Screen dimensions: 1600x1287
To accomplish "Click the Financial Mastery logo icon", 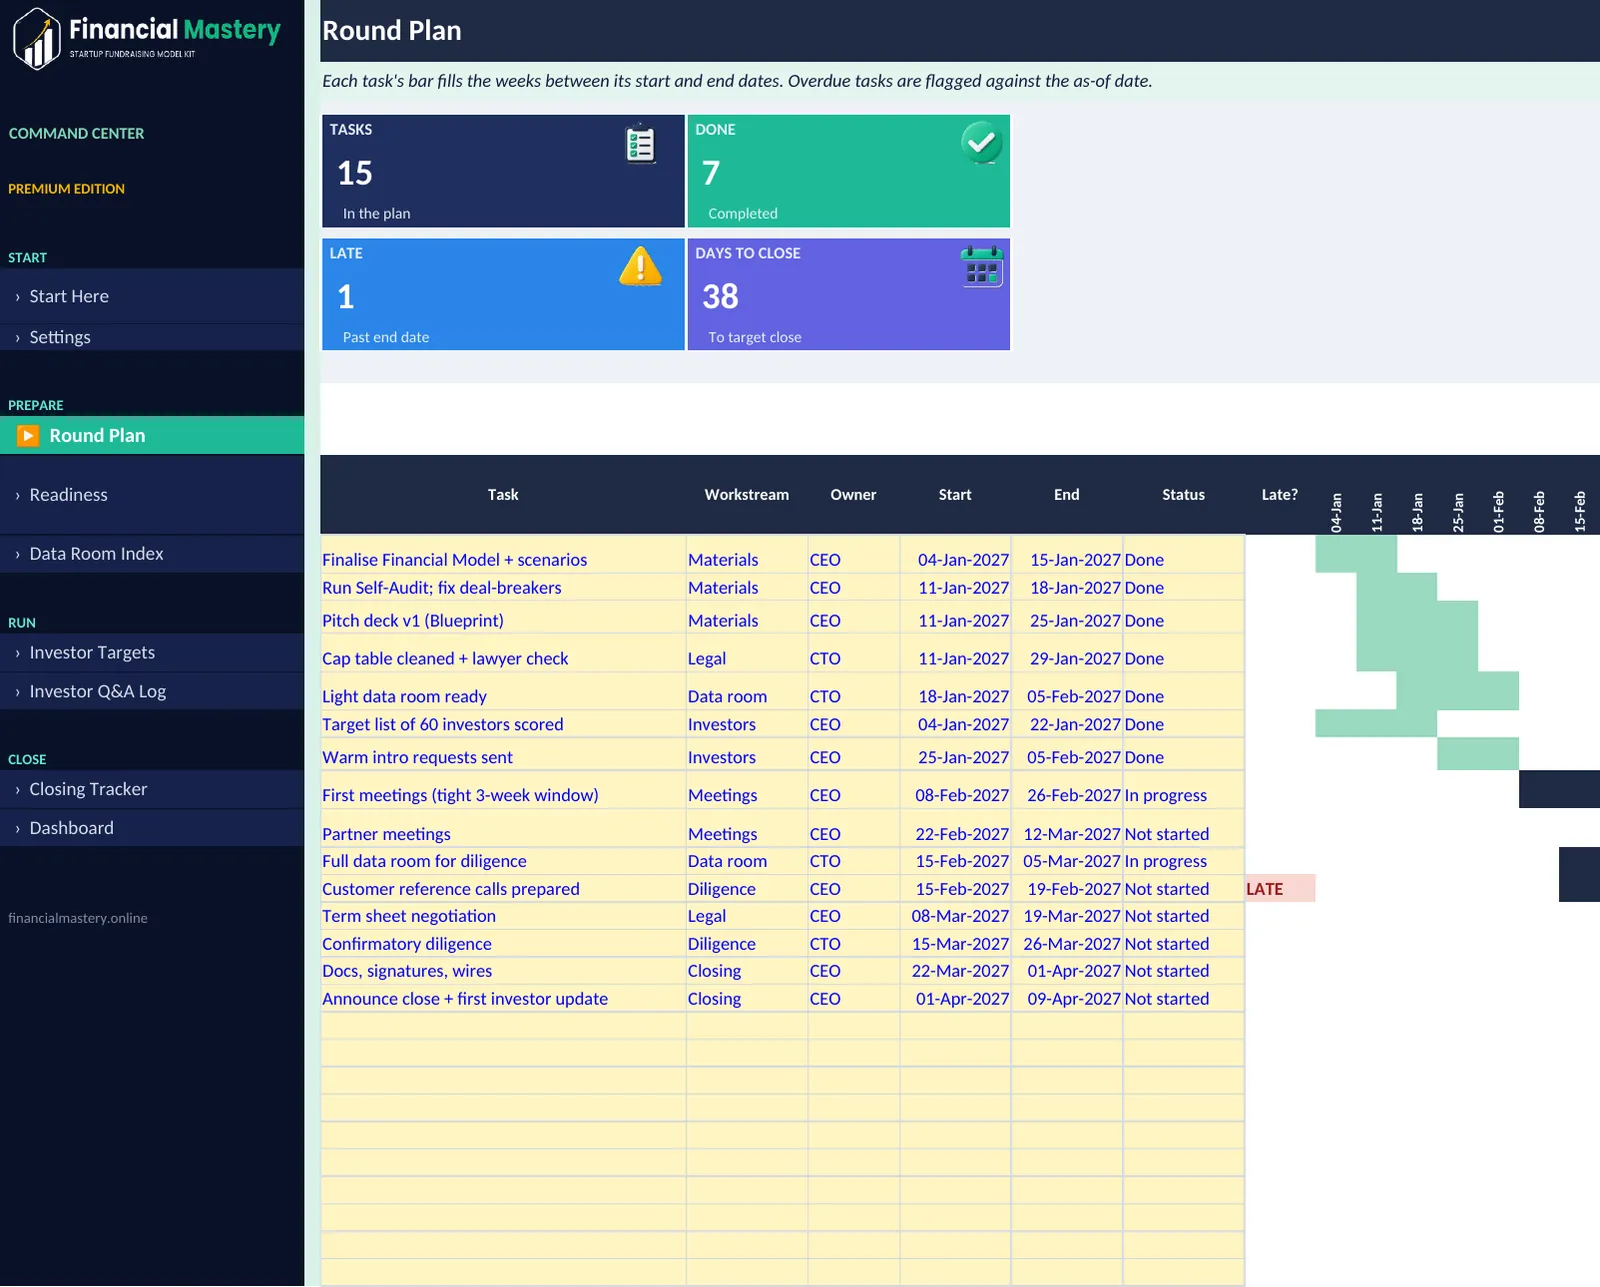I will [x=37, y=38].
